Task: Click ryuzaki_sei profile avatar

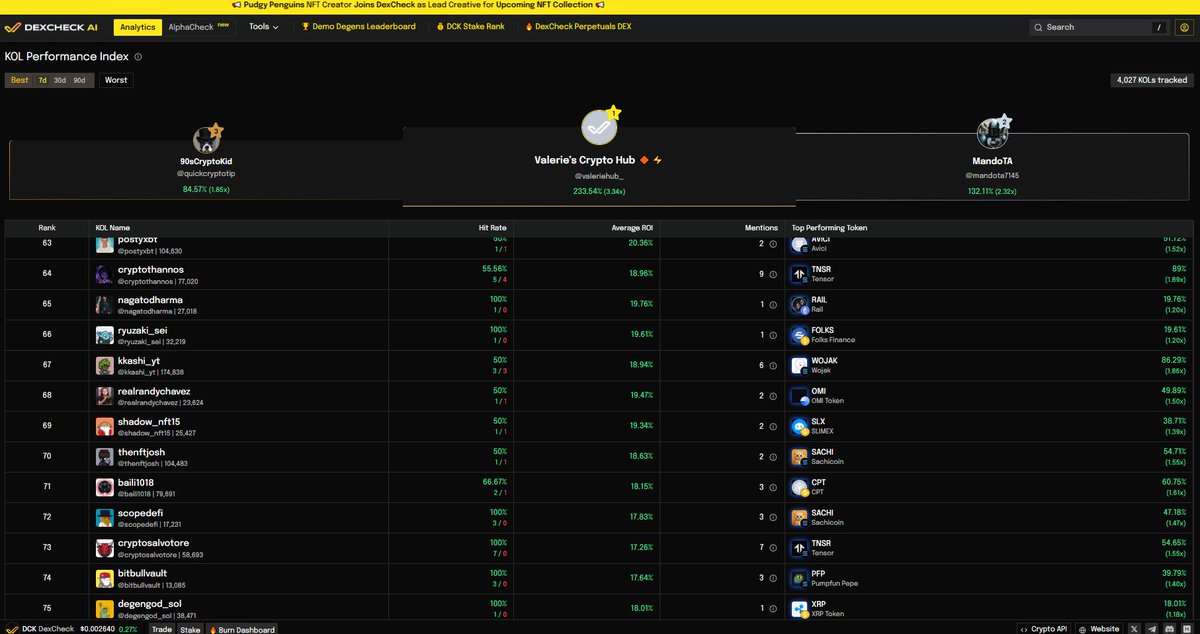Action: tap(105, 335)
